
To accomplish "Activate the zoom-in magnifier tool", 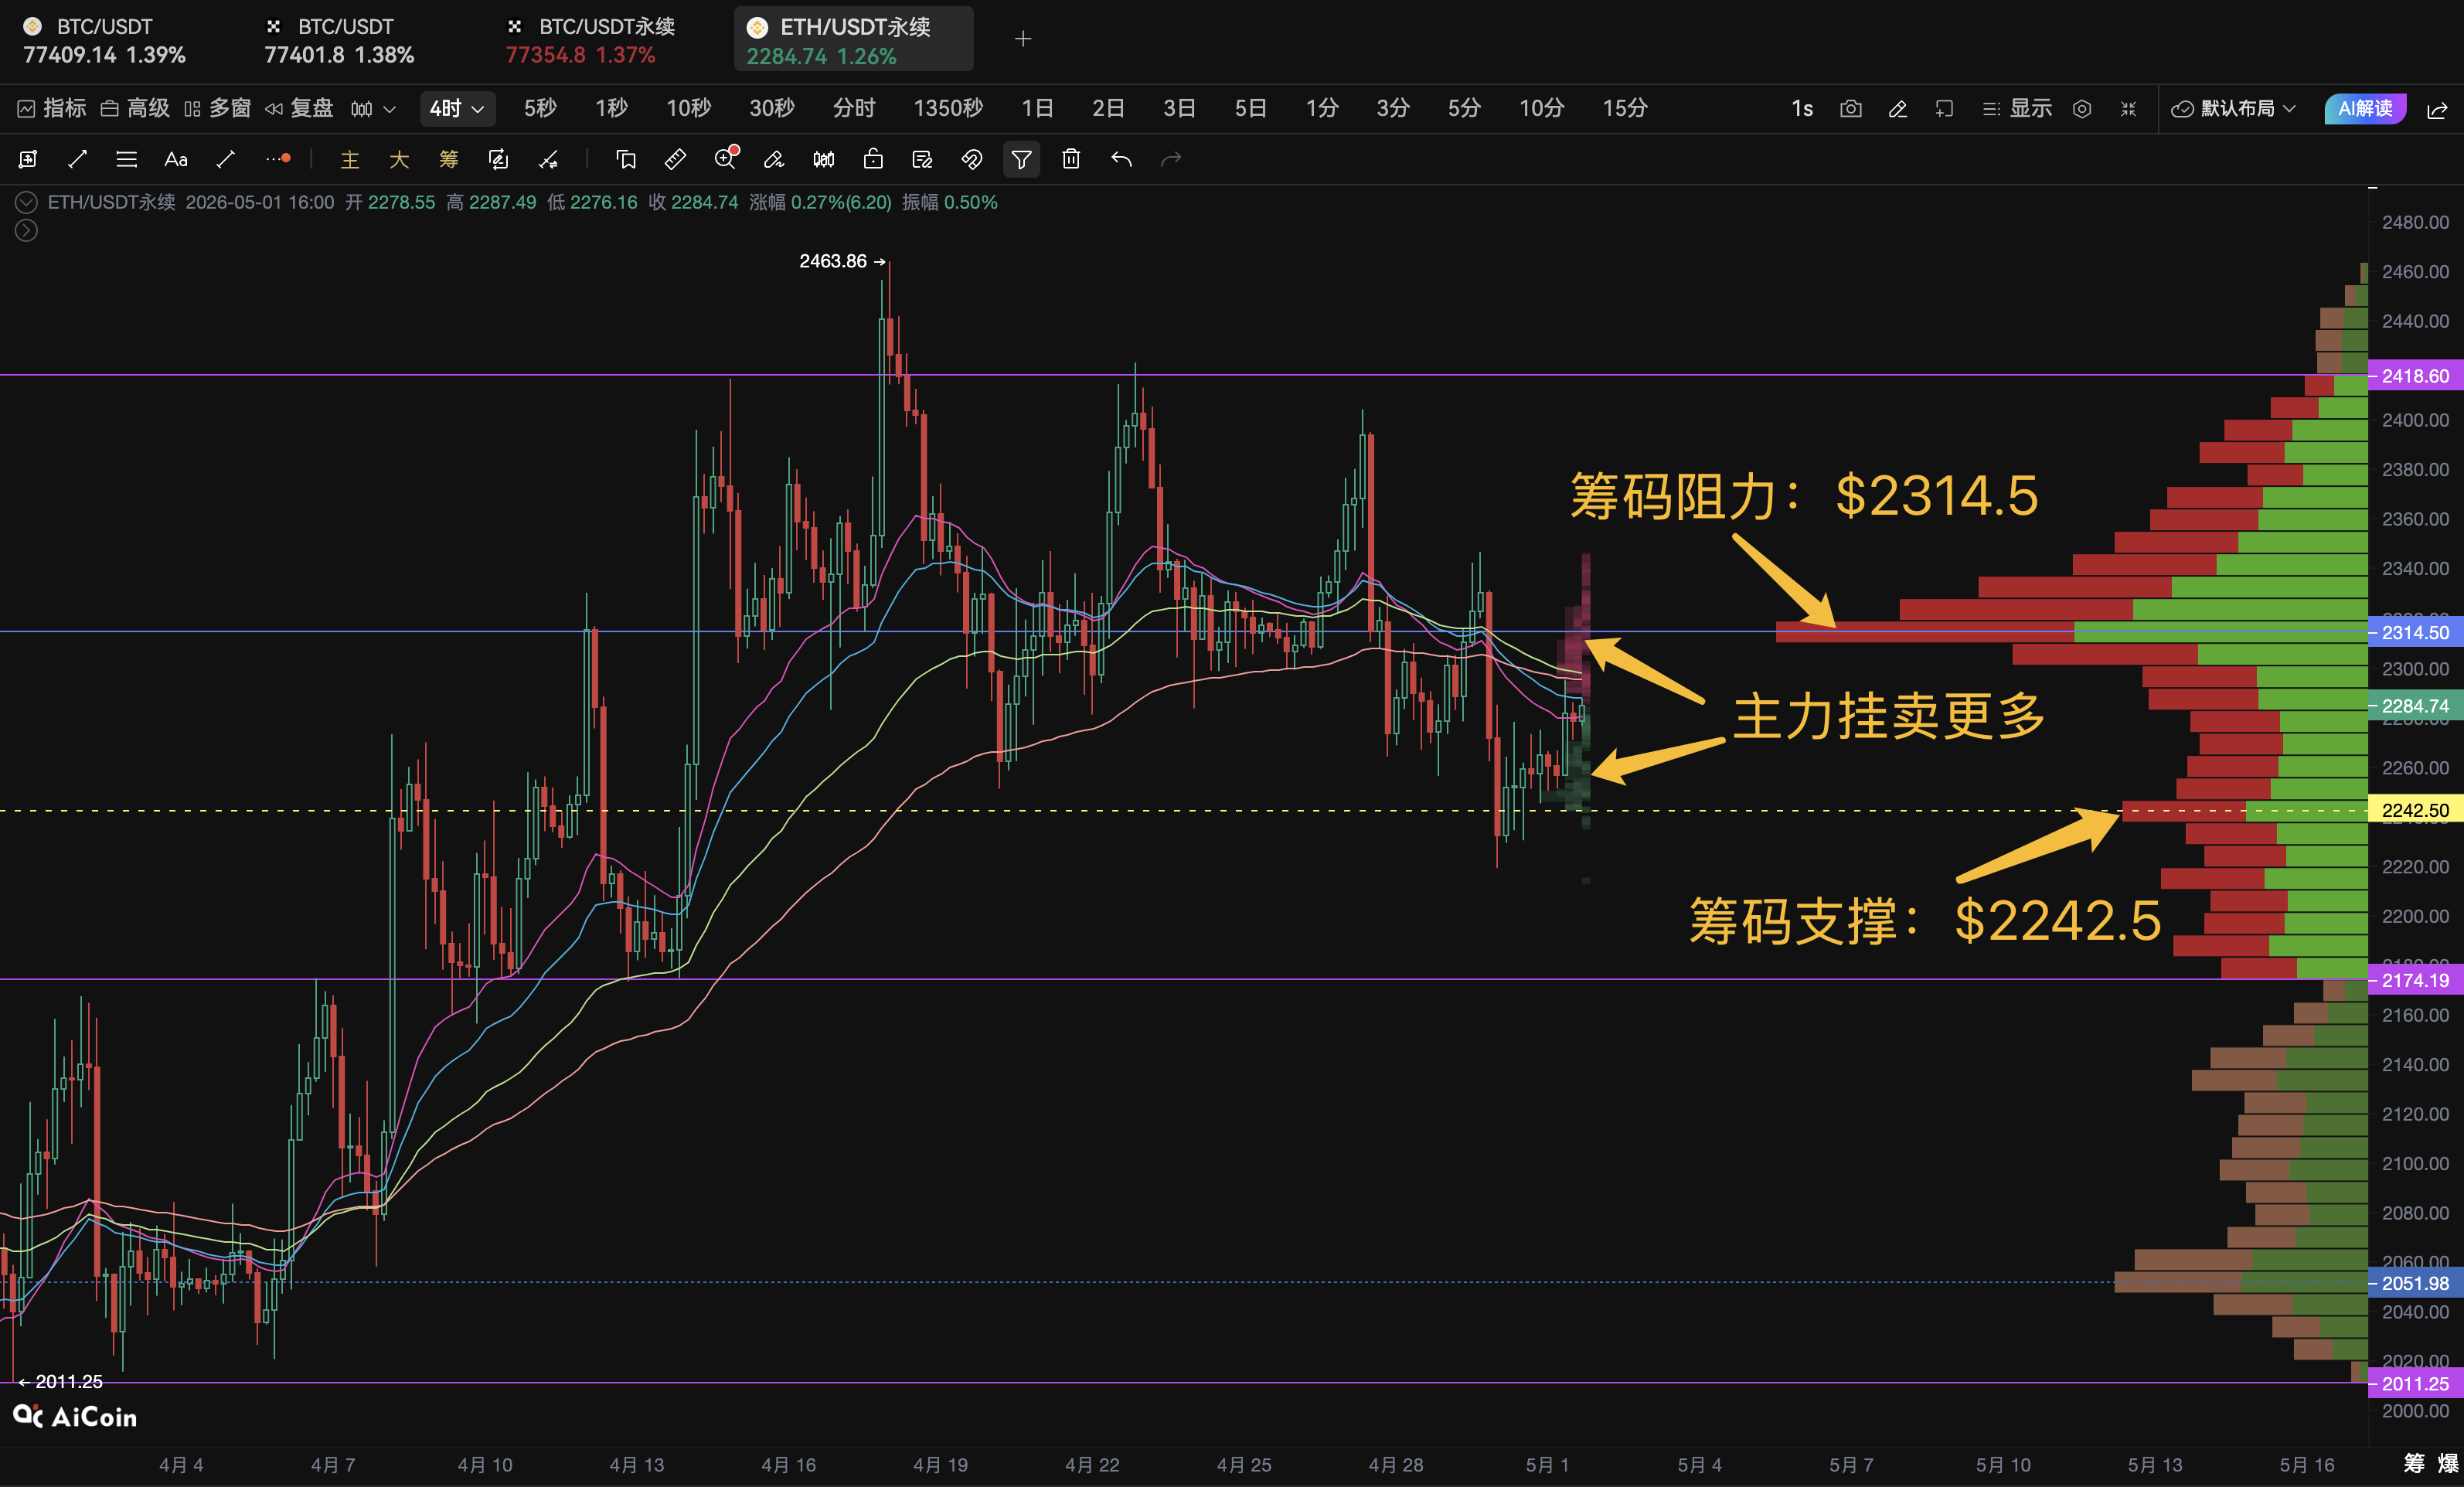I will [725, 159].
